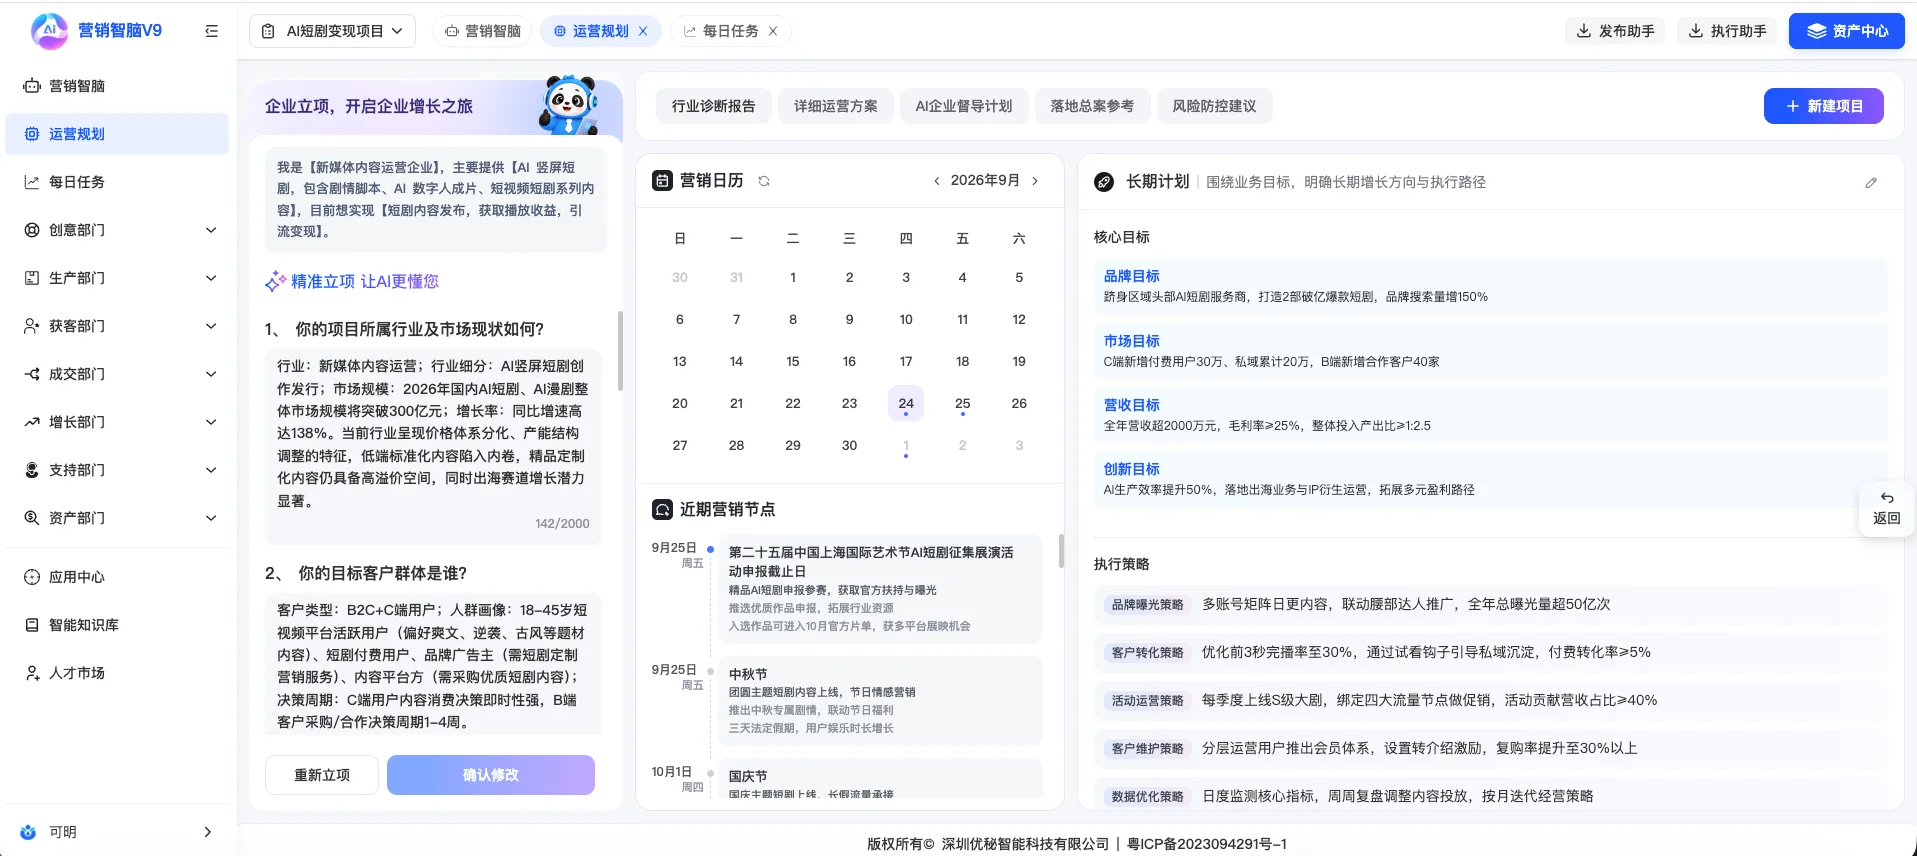Refresh the 营销日历 with the reload icon

pos(764,181)
